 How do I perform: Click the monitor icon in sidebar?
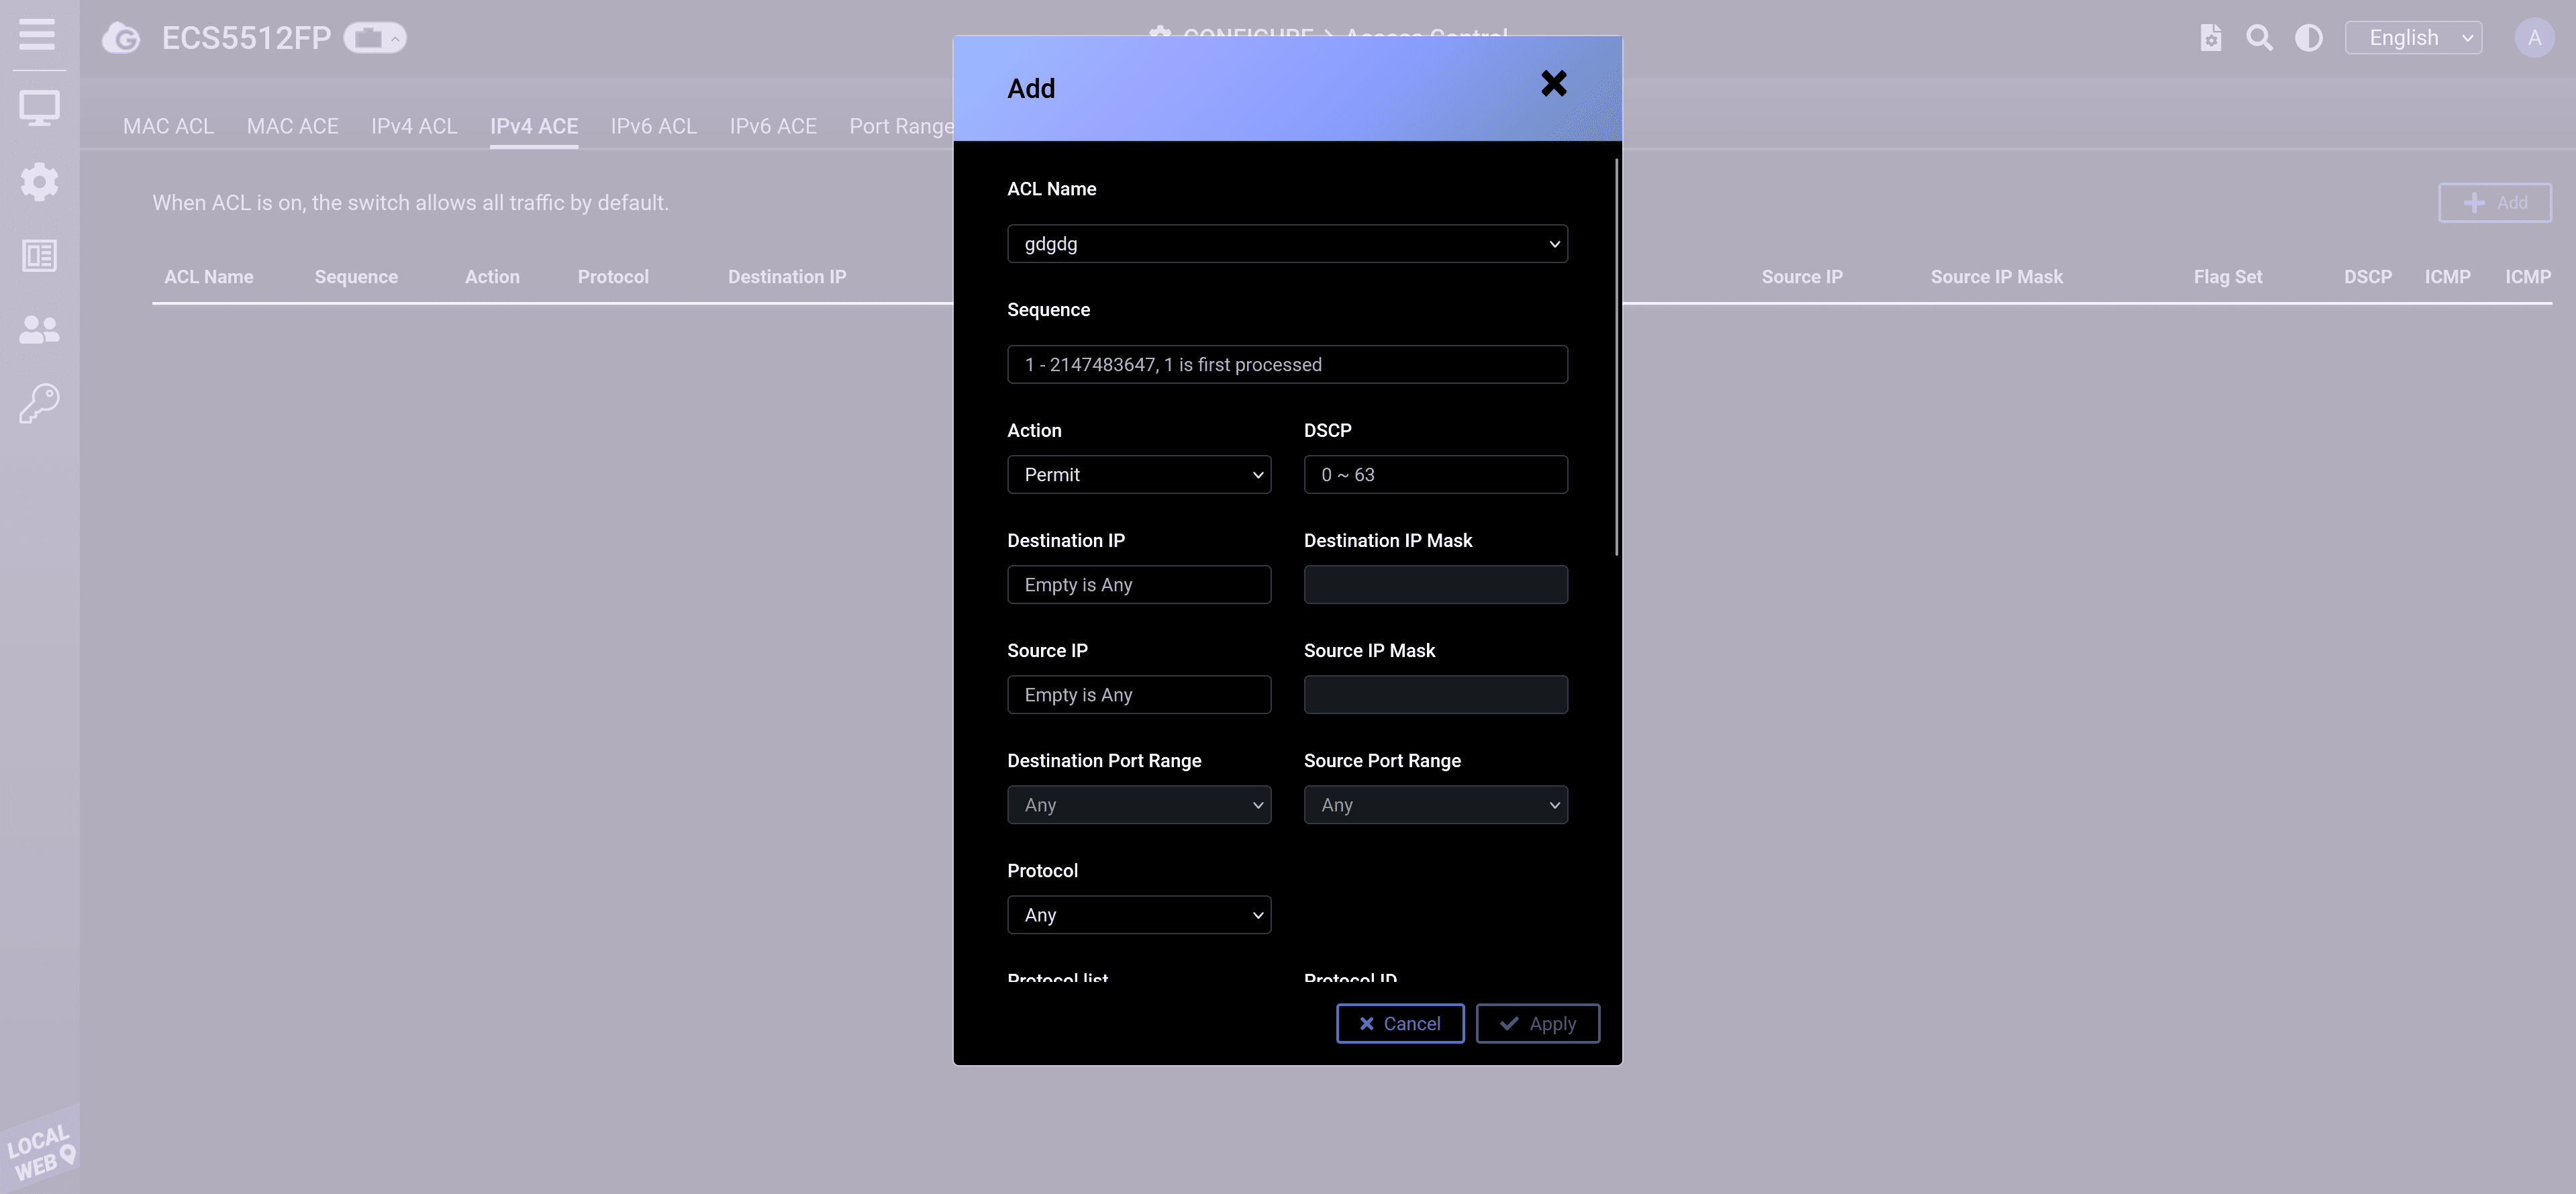39,108
